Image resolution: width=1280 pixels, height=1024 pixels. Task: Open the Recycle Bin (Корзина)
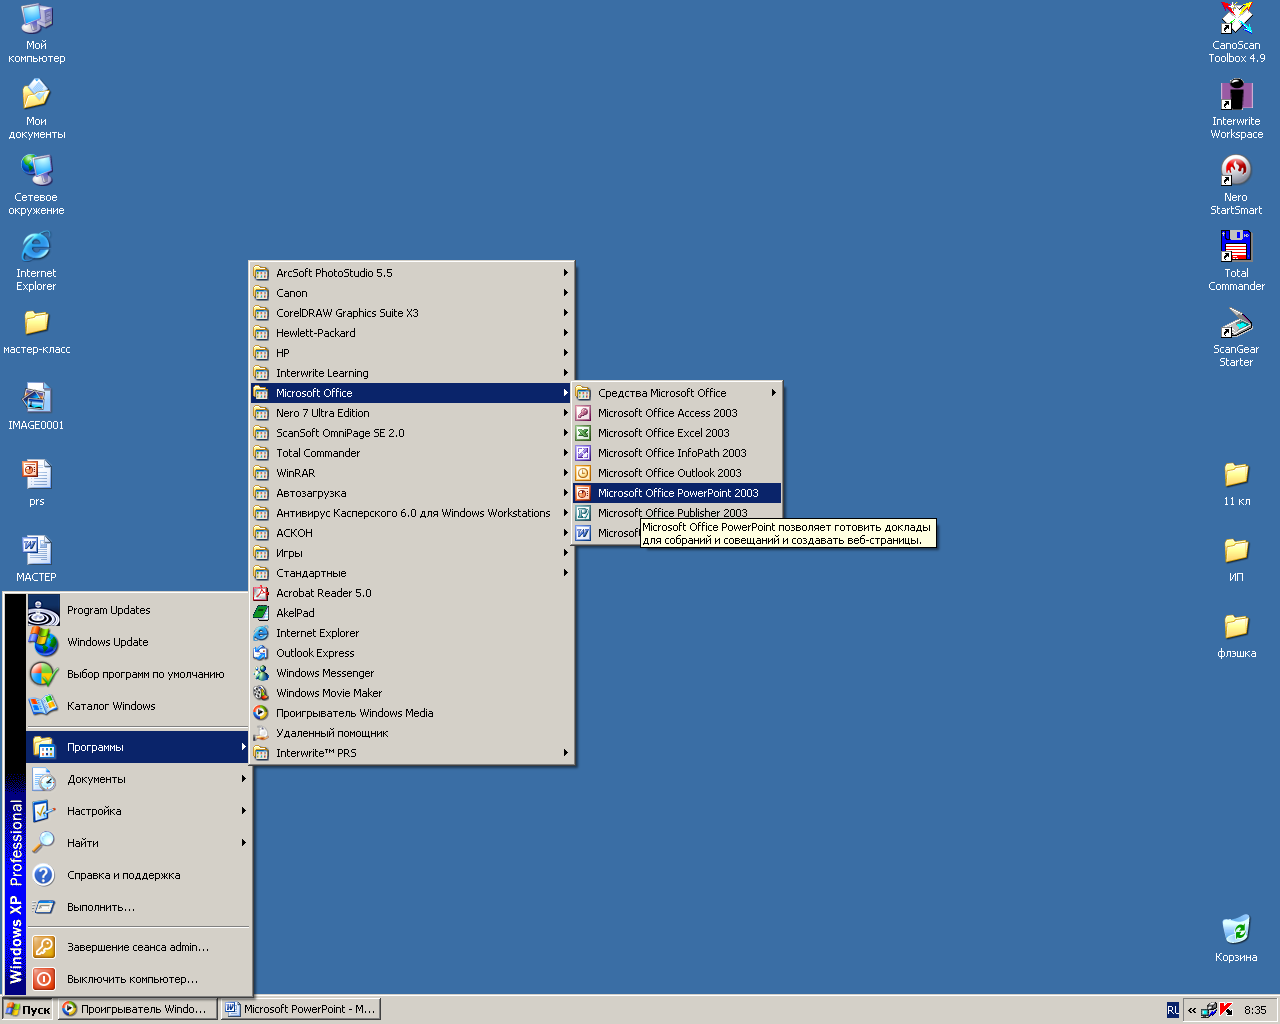[1236, 938]
